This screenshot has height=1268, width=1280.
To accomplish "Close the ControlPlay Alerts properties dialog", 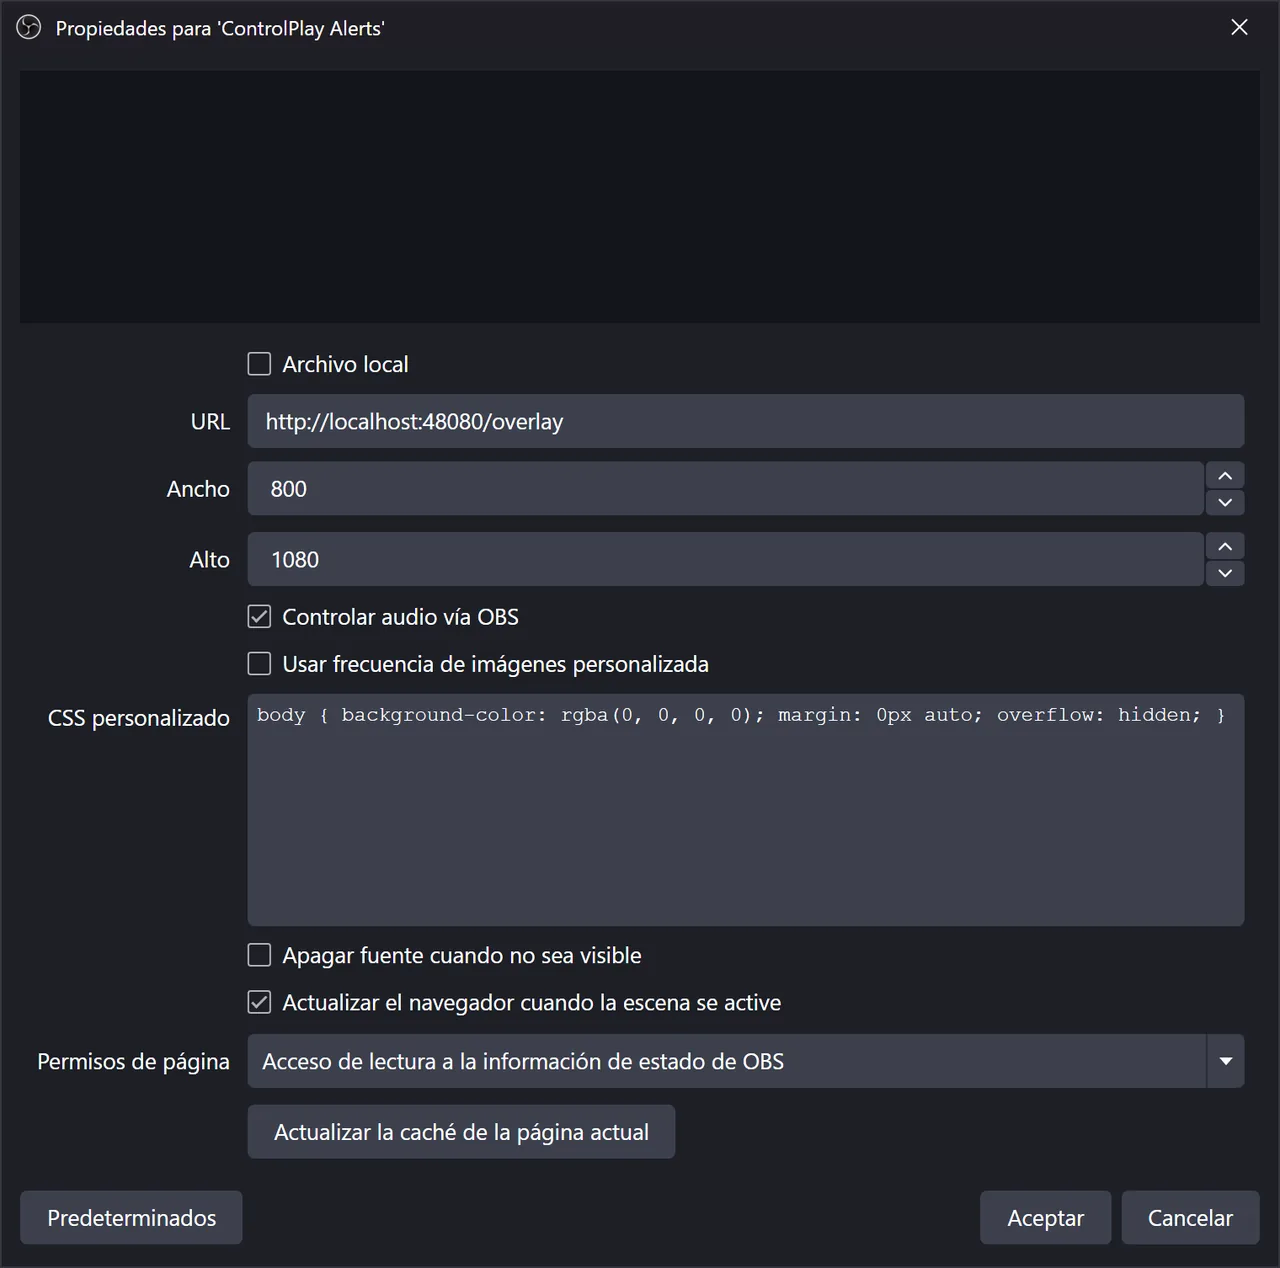I will (x=1239, y=27).
